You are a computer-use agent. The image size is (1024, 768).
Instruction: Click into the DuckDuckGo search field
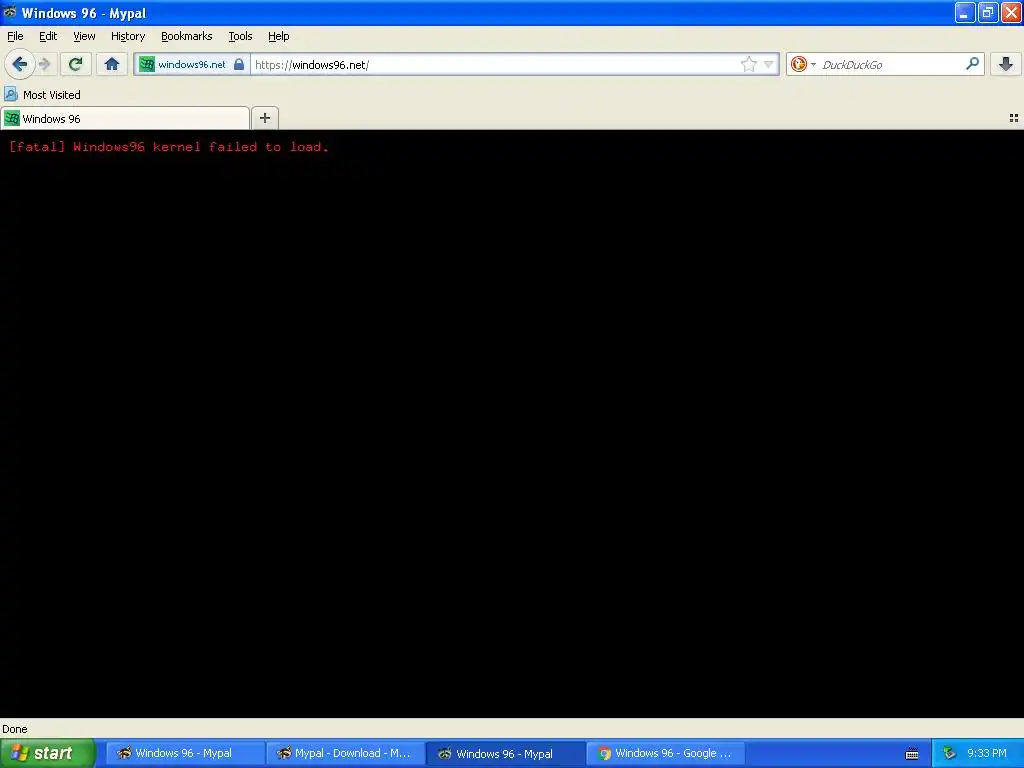click(x=891, y=64)
